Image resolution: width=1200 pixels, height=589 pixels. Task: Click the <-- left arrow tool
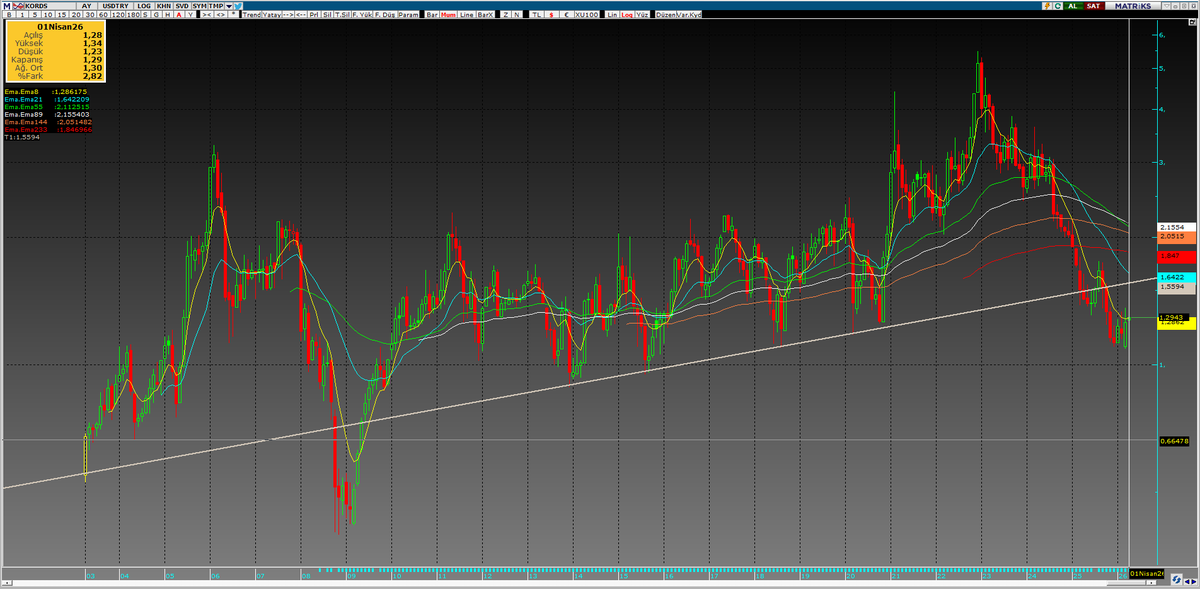(301, 15)
